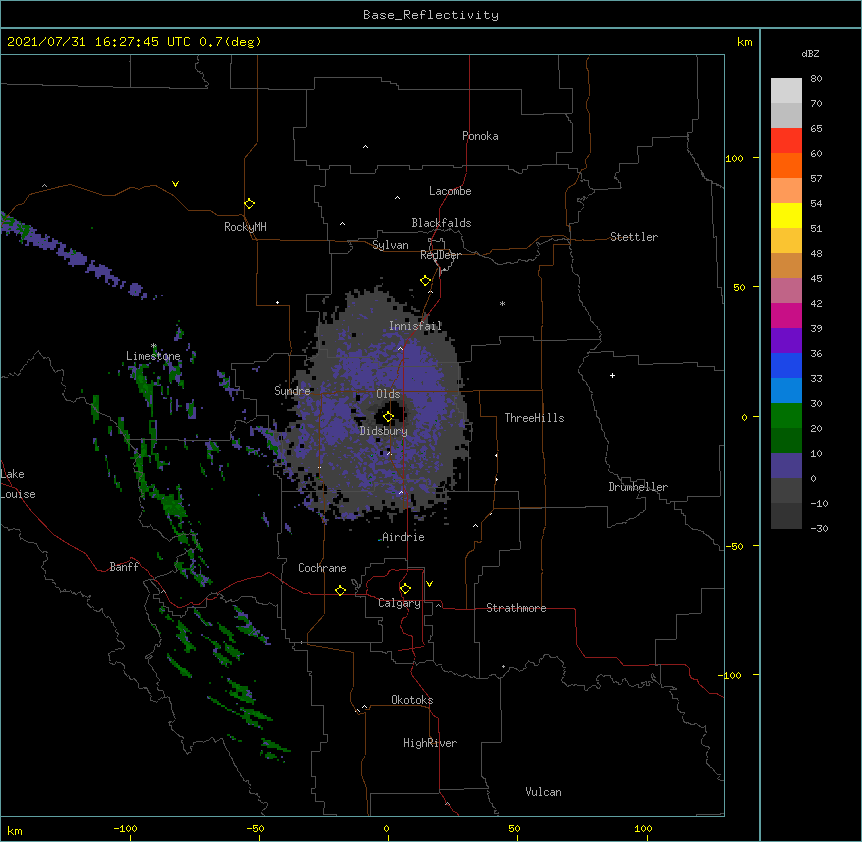Click the white plus marker north of Drumheller
This screenshot has height=842, width=862.
coord(612,375)
